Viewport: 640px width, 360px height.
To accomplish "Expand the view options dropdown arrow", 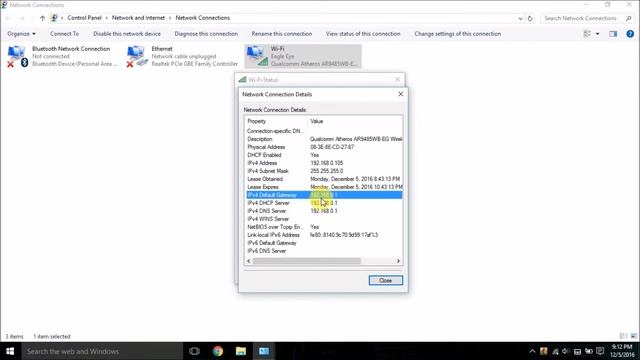I will (x=598, y=34).
